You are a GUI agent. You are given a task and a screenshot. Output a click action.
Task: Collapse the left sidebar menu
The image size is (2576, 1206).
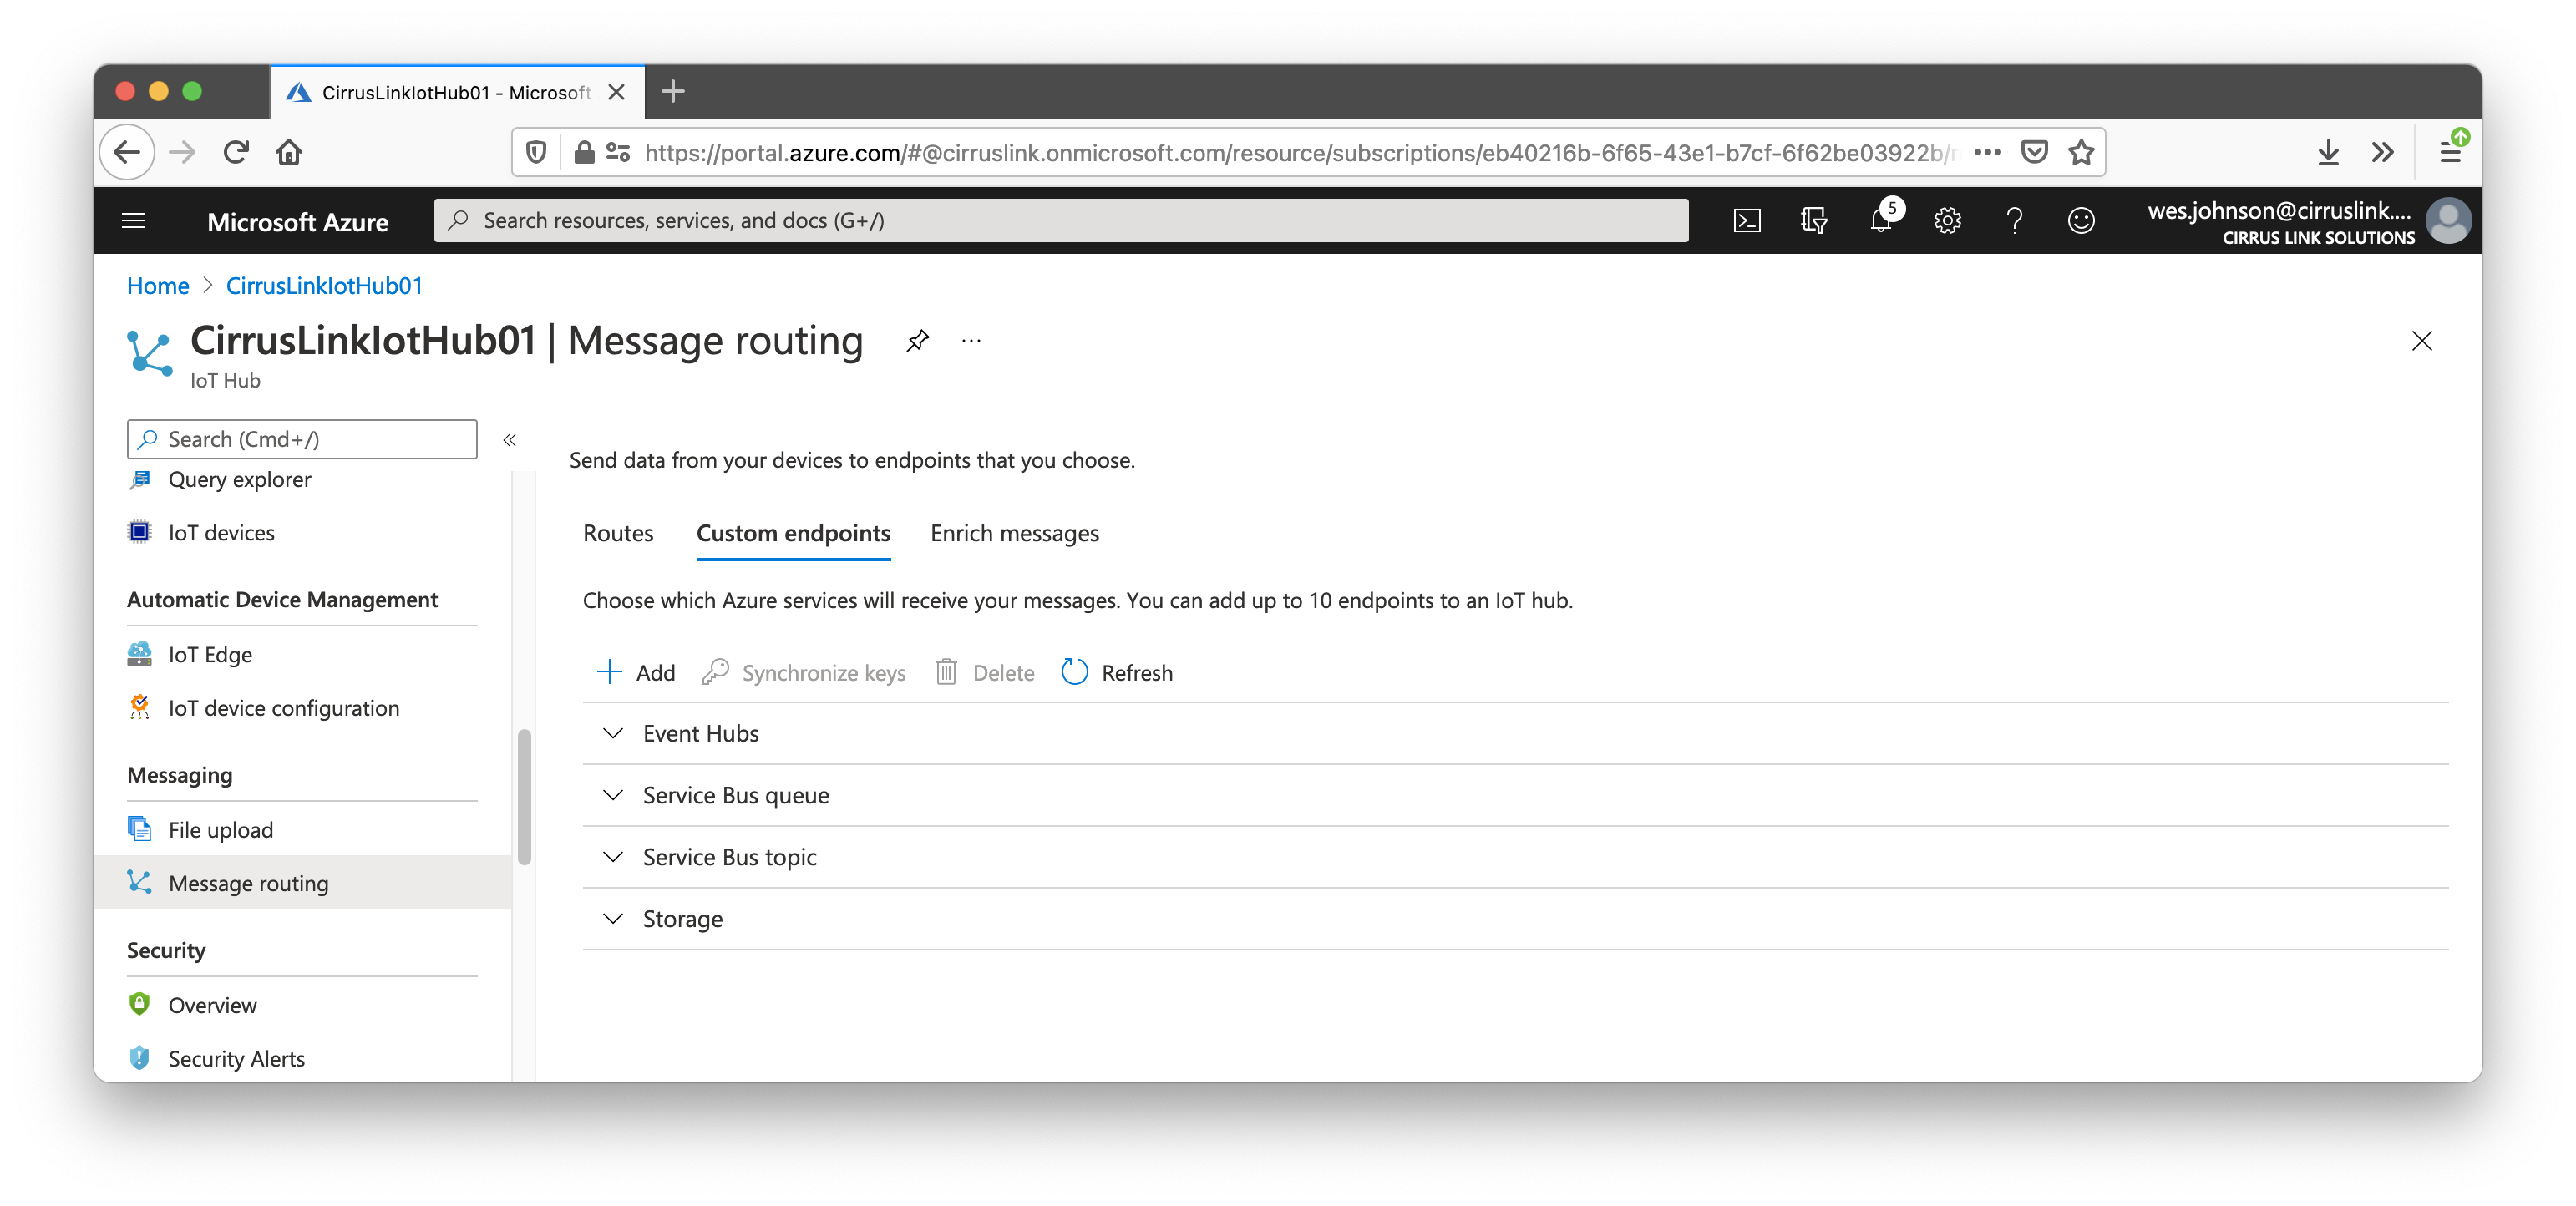tap(509, 440)
